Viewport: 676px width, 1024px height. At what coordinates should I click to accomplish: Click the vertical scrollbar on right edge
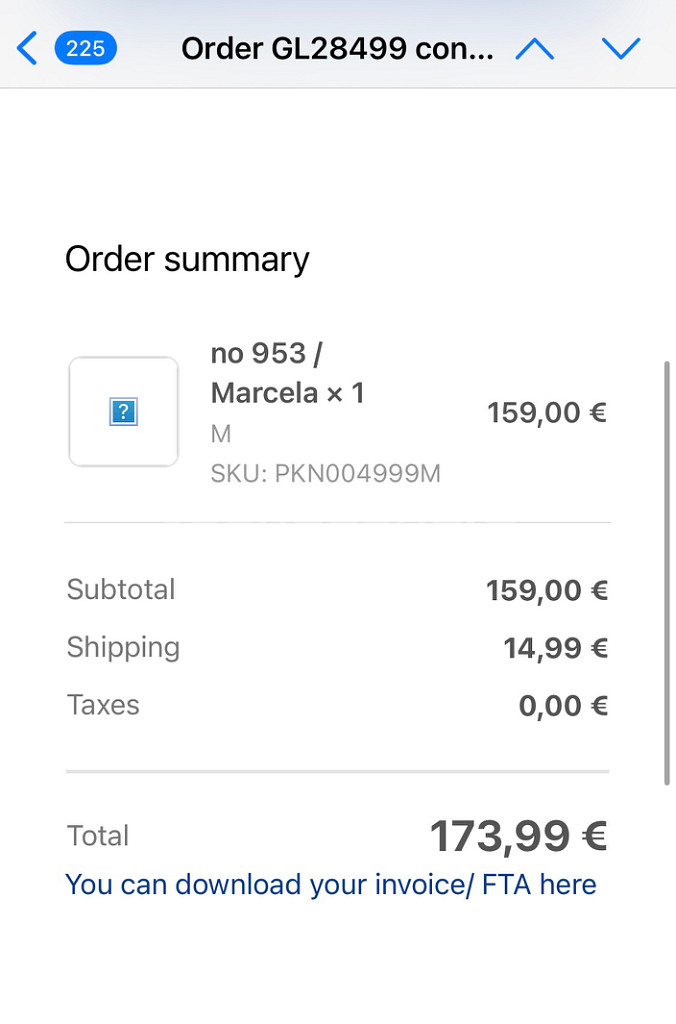click(x=667, y=572)
